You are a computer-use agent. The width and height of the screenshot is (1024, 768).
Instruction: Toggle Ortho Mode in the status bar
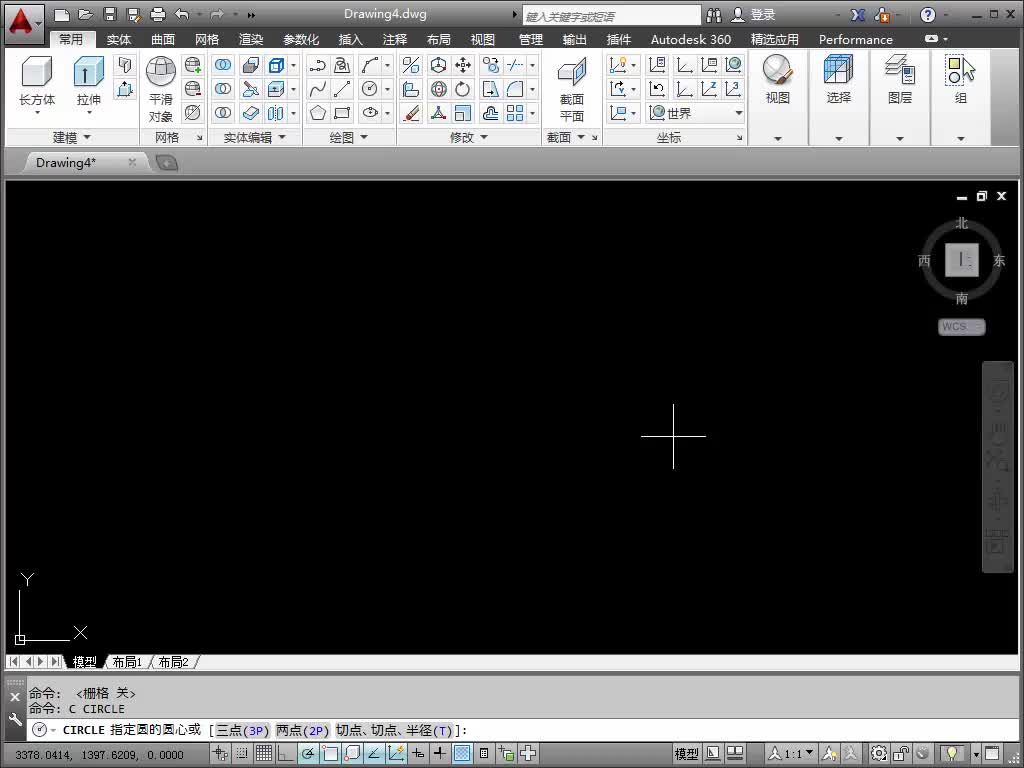pos(286,754)
